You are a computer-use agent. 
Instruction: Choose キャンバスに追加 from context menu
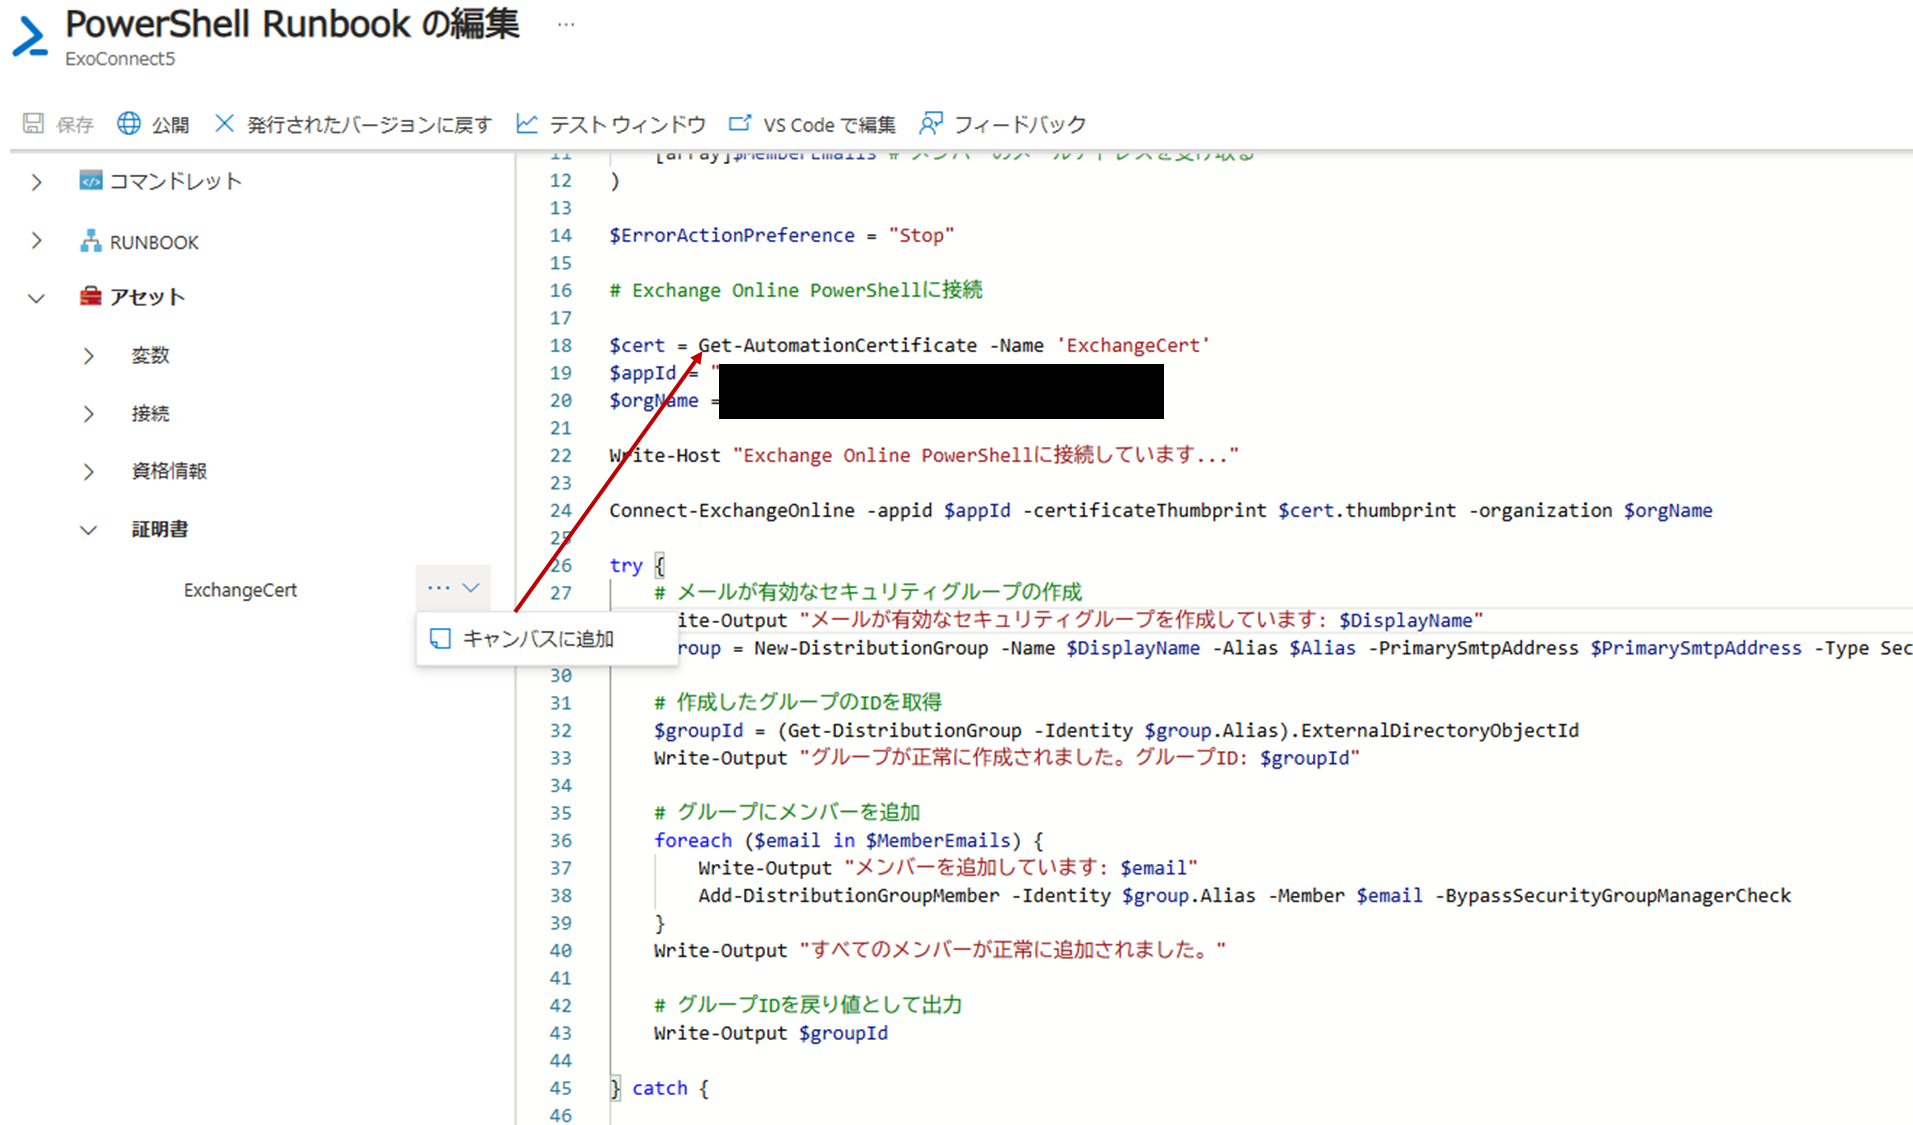point(547,638)
